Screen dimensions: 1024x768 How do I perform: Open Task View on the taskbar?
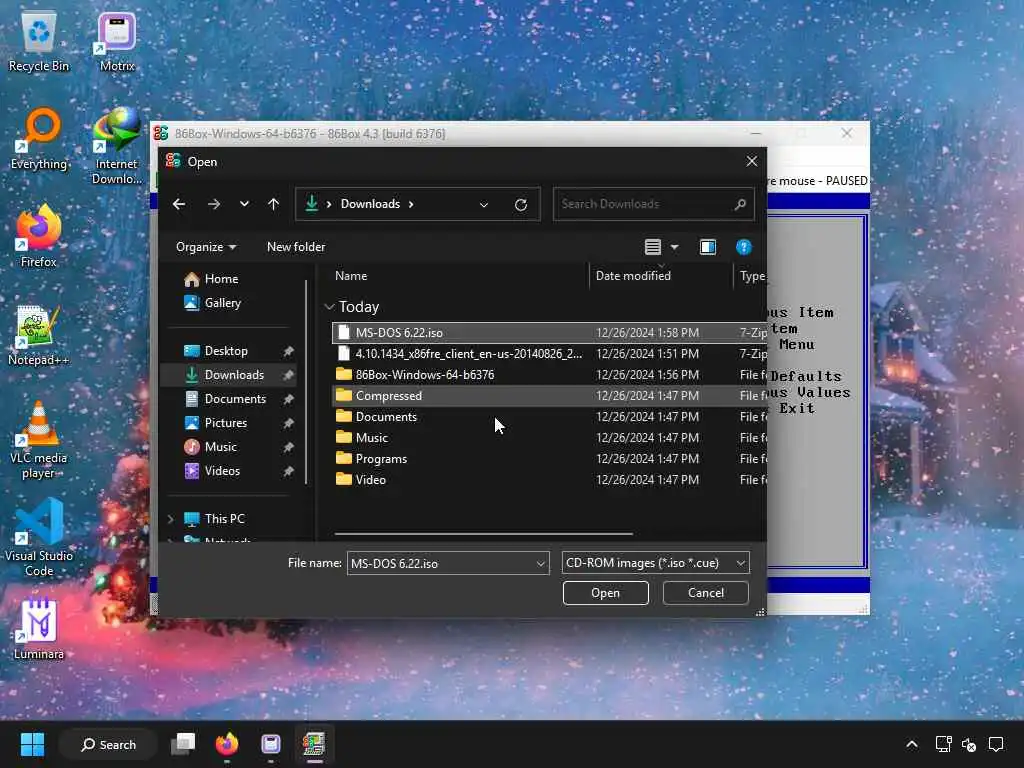[x=183, y=744]
